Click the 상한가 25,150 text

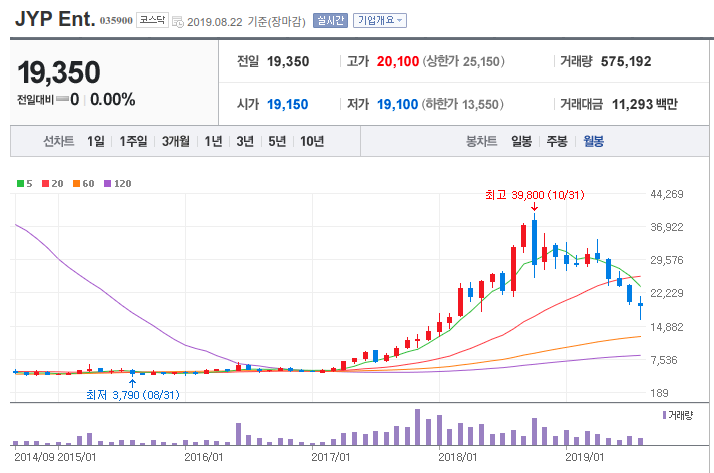(464, 61)
